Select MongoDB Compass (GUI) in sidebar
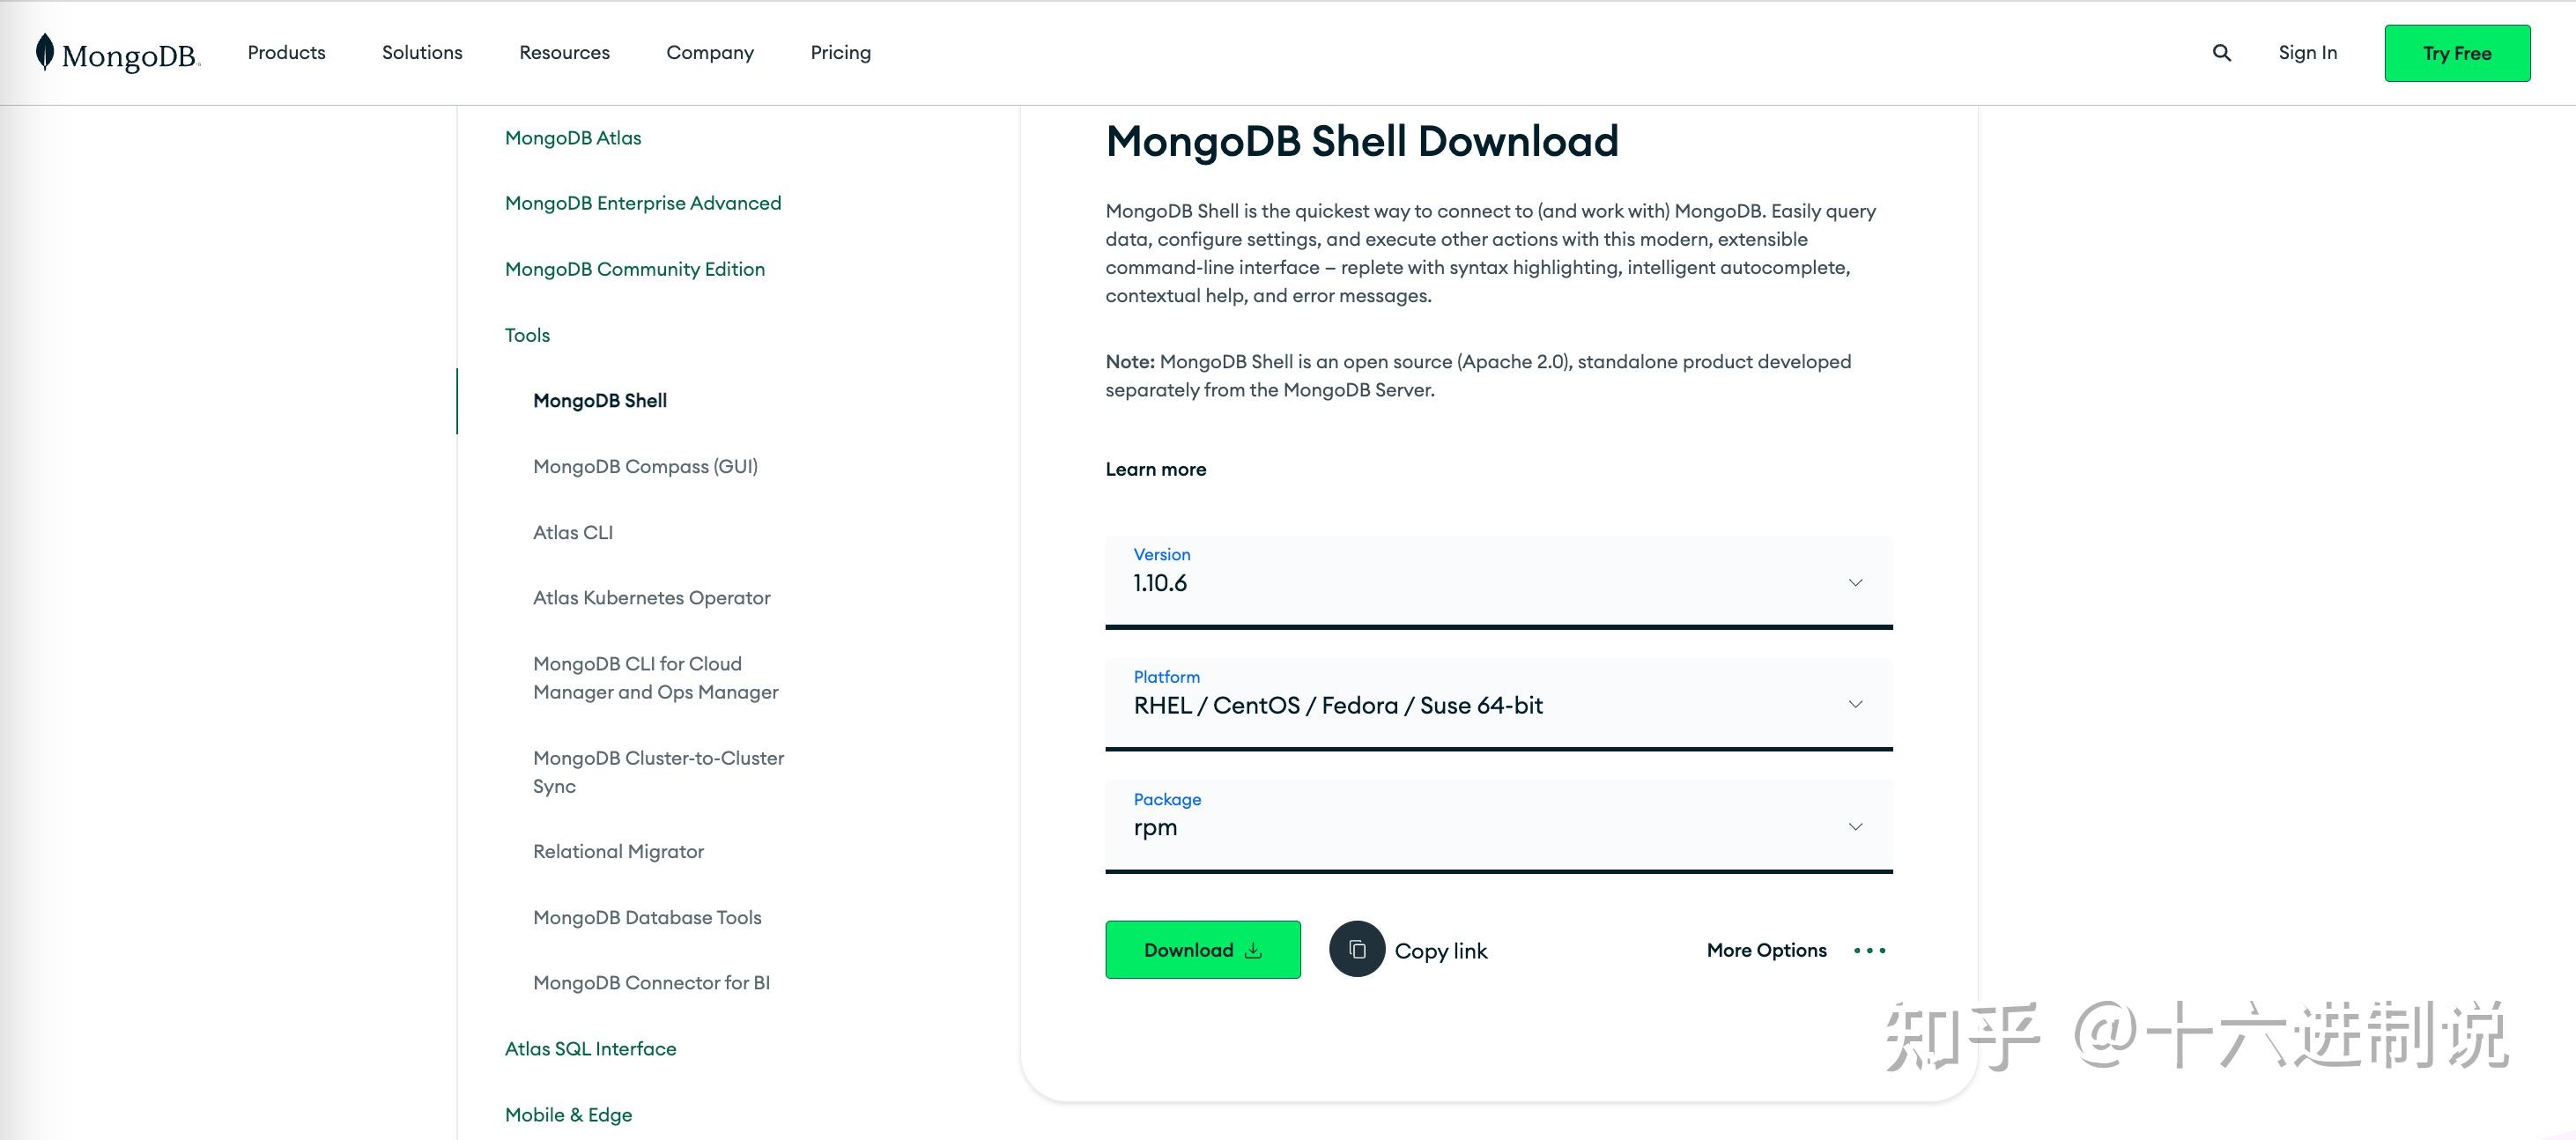This screenshot has height=1140, width=2576. pyautogui.click(x=644, y=466)
